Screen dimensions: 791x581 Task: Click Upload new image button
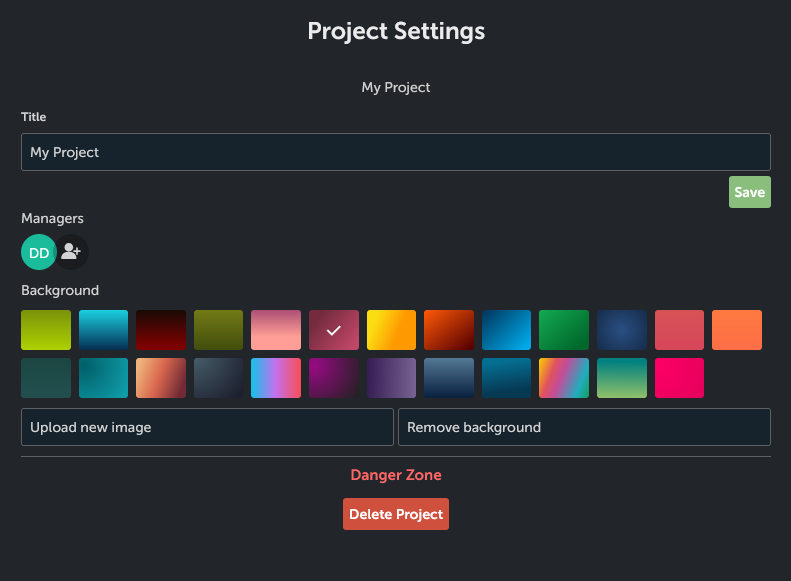pos(207,427)
